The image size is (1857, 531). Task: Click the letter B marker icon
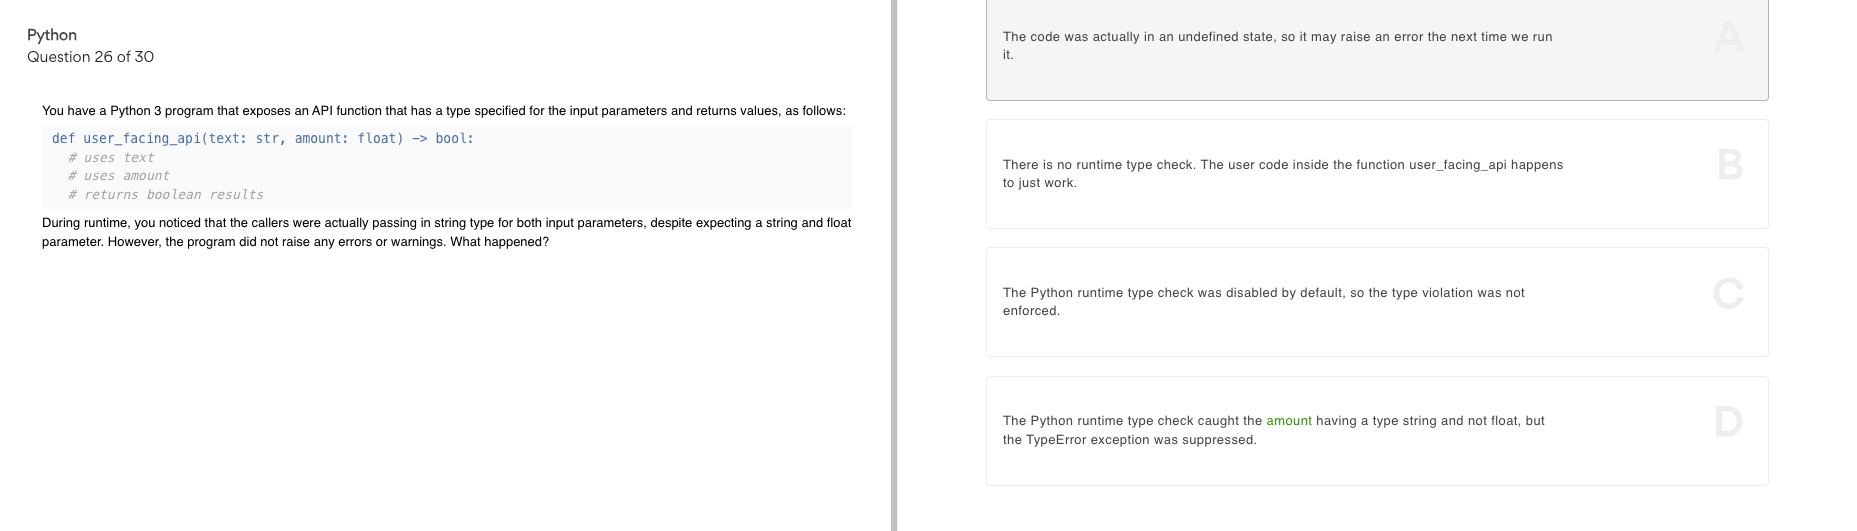click(1729, 165)
